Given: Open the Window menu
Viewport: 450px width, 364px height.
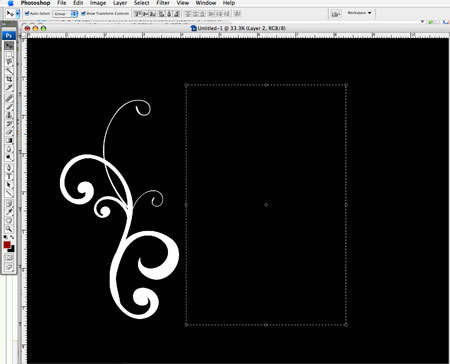Looking at the screenshot, I should 206,3.
